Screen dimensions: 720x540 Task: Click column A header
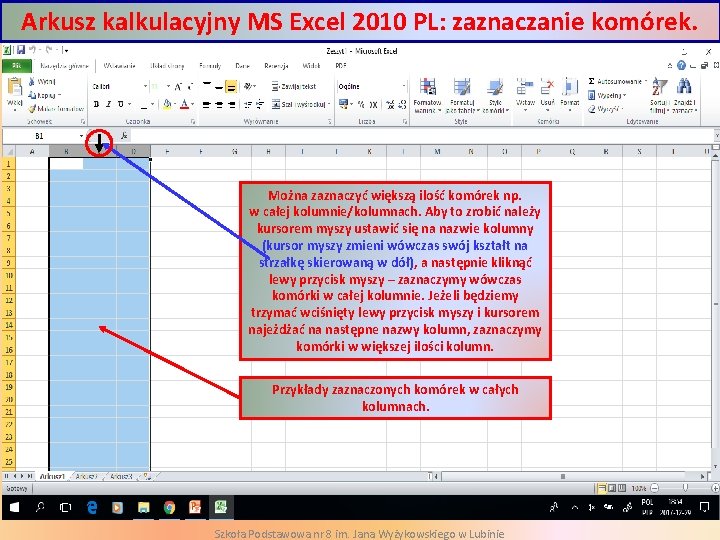(x=32, y=151)
